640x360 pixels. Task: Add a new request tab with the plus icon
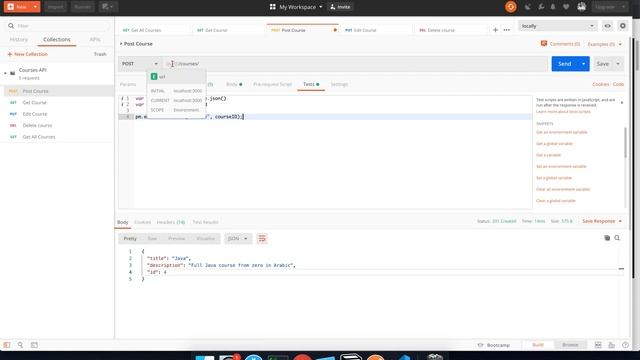pyautogui.click(x=495, y=30)
